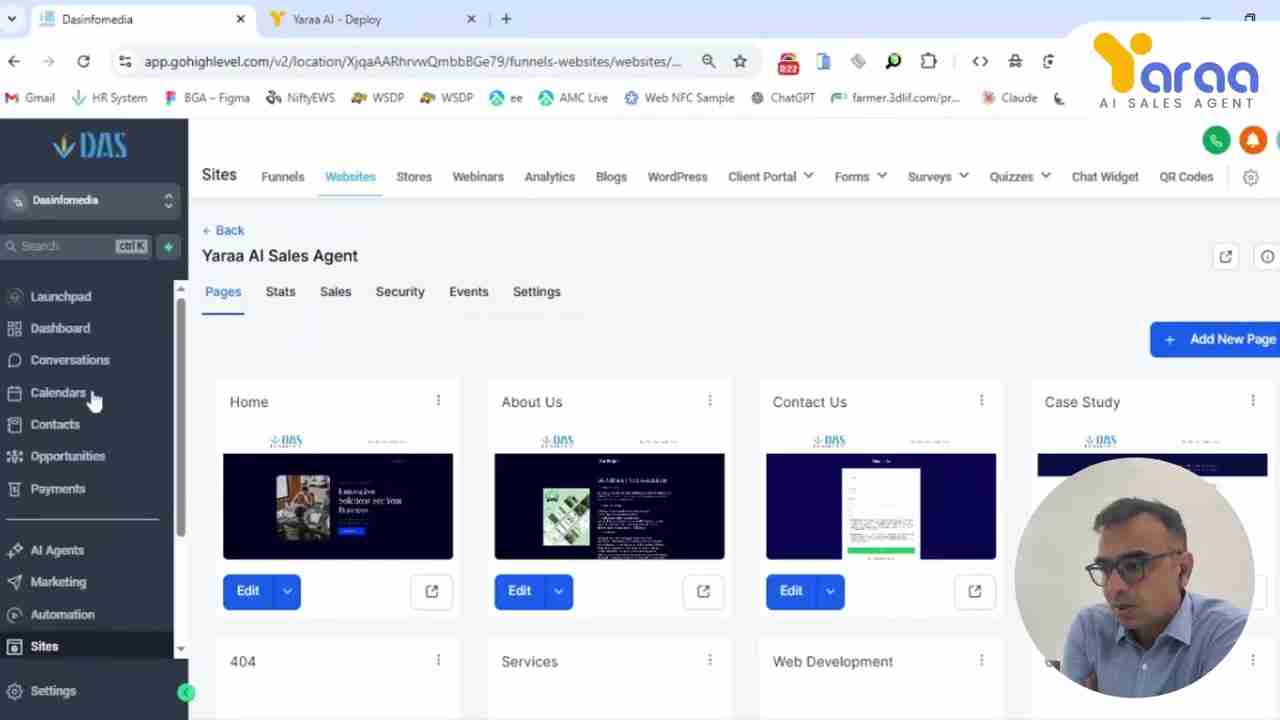
Task: Open the About Us page options menu
Action: 710,401
